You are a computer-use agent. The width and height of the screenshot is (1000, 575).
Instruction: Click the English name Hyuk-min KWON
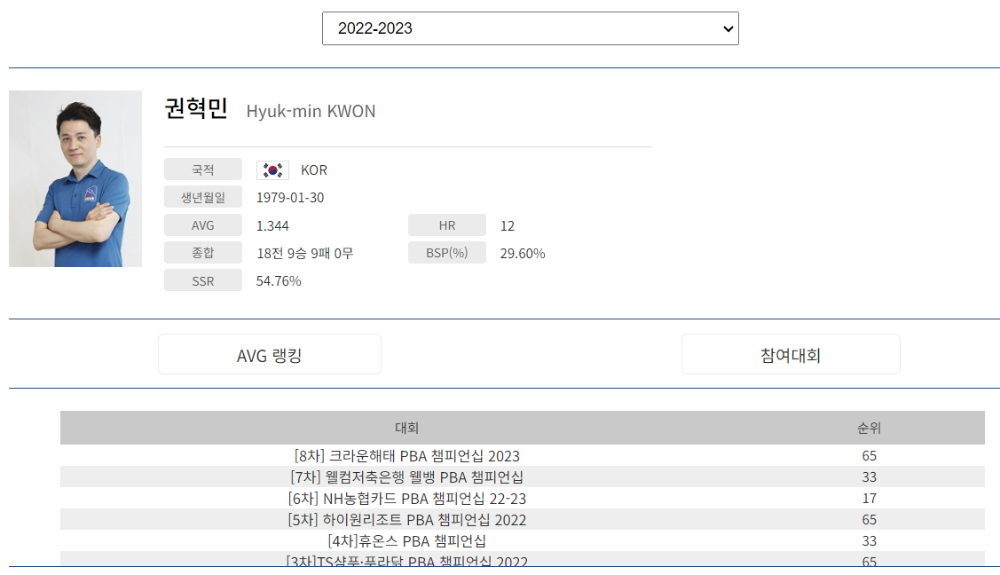click(x=311, y=111)
